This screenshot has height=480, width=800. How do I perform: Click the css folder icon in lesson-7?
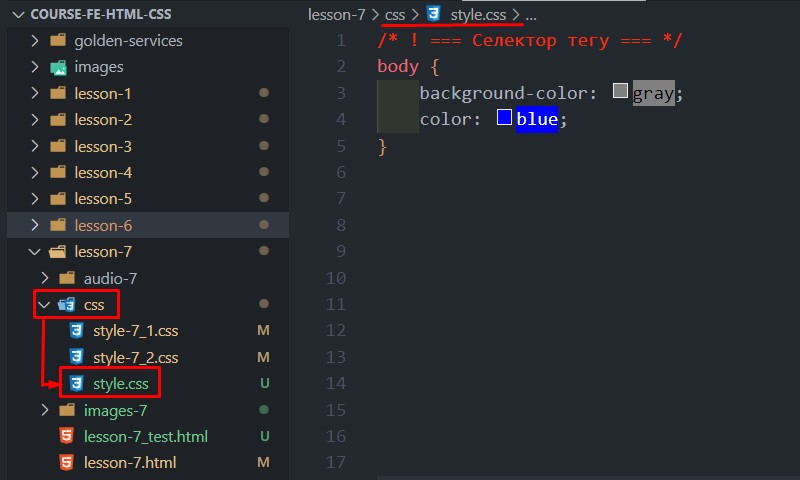67,305
